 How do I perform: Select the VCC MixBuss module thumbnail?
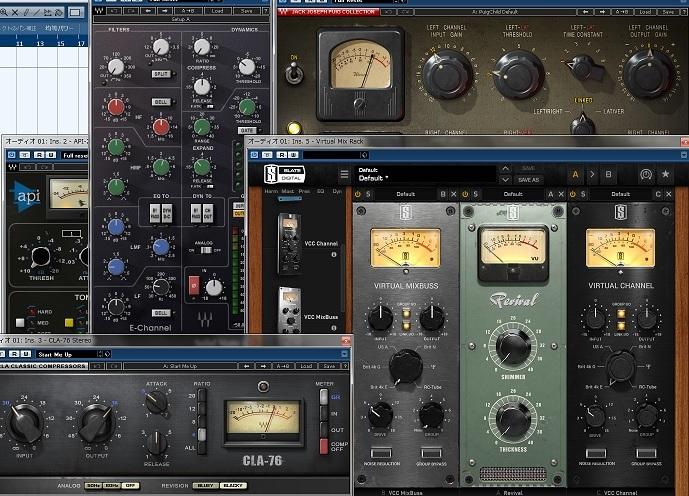pyautogui.click(x=290, y=310)
